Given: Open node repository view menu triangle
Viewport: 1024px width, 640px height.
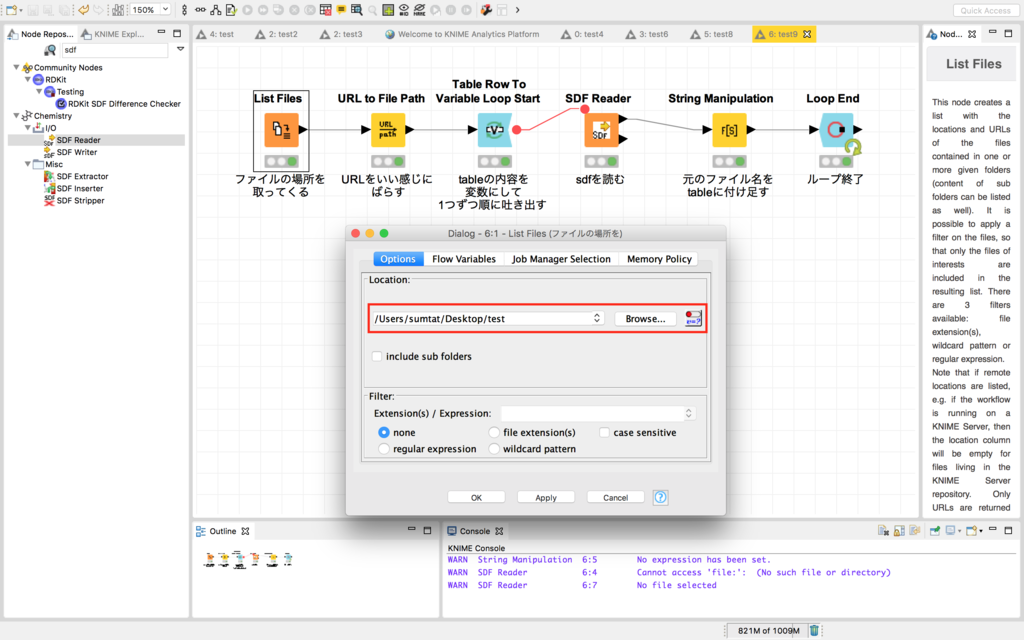Looking at the screenshot, I should [180, 49].
